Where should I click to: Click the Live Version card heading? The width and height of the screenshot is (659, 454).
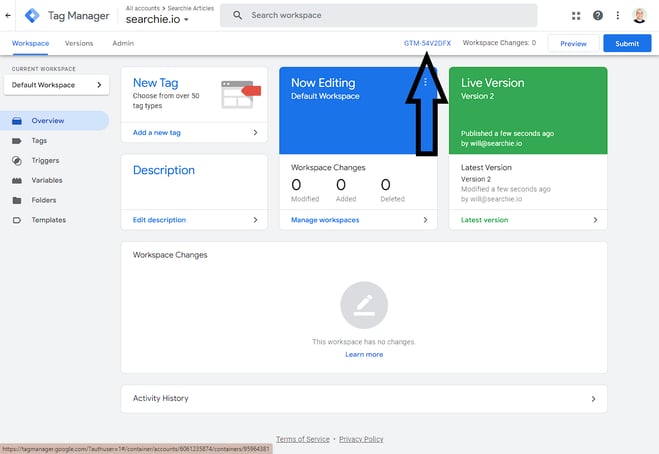tap(493, 83)
